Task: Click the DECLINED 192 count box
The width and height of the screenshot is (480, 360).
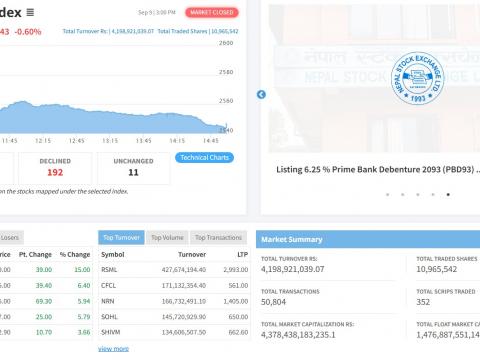Action: coord(55,168)
